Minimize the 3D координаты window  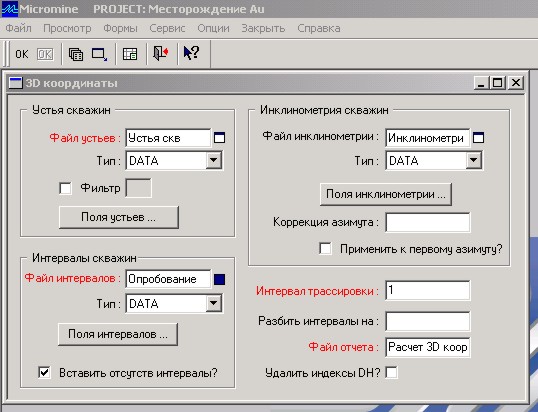[481, 83]
